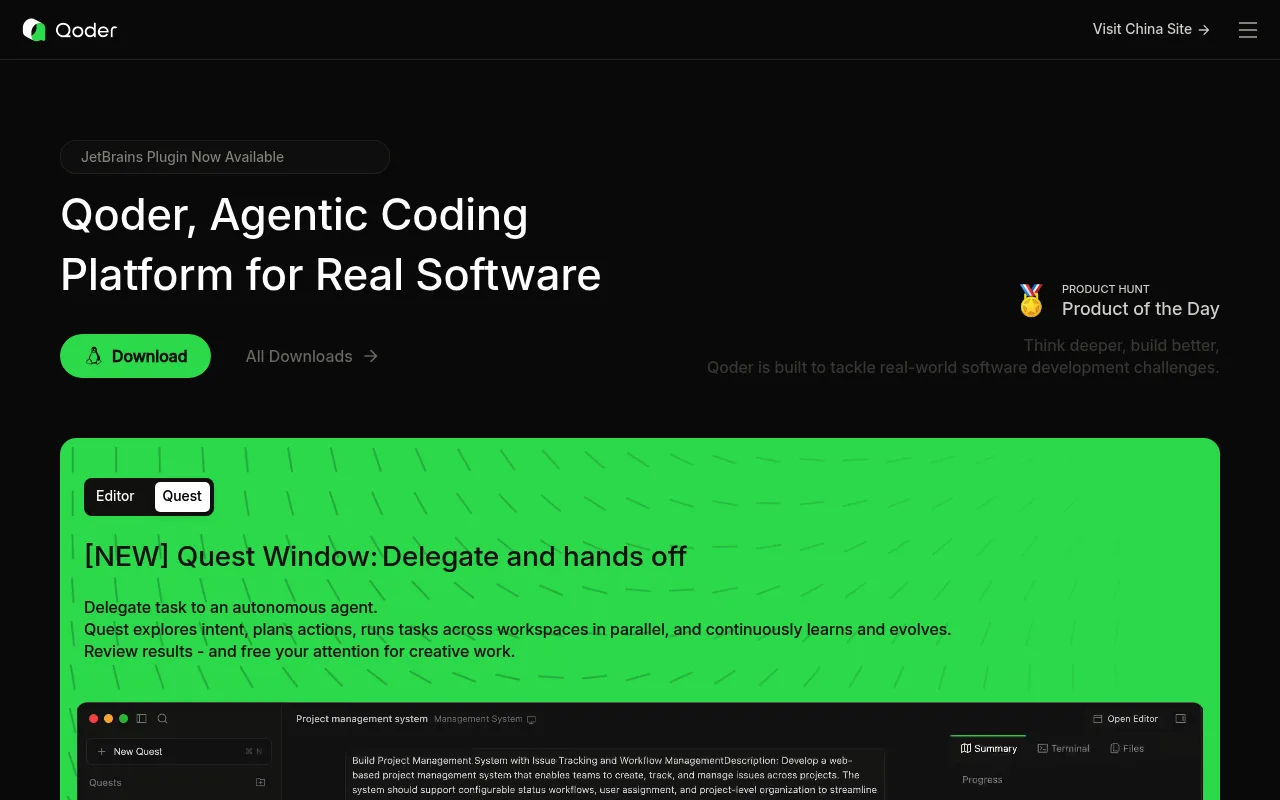Click the "Project management system" title
Viewport: 1280px width, 800px height.
point(362,719)
